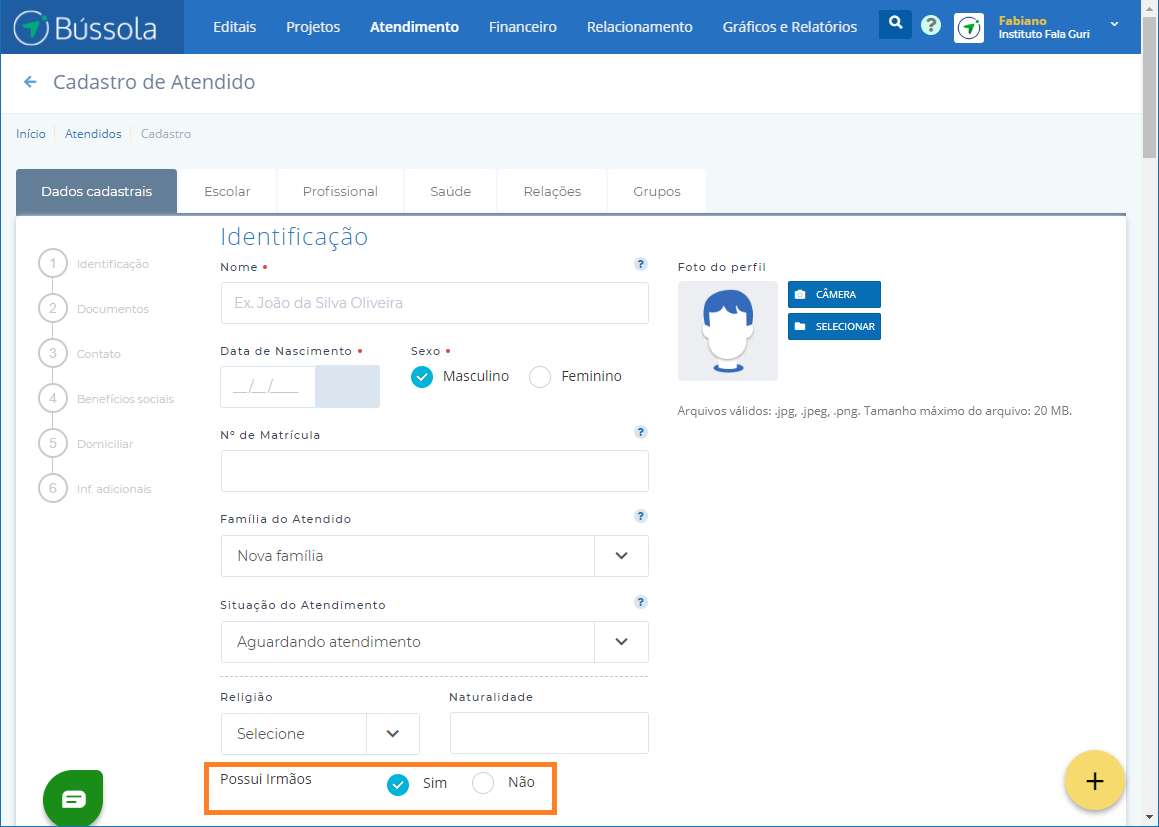This screenshot has width=1159, height=827.
Task: Click help icon next to Nome field
Action: [x=641, y=265]
